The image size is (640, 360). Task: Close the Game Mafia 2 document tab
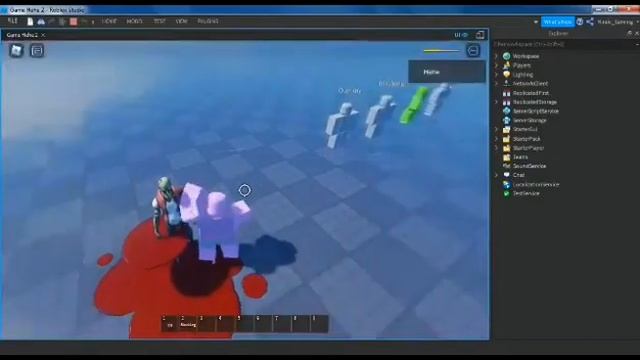coord(43,35)
